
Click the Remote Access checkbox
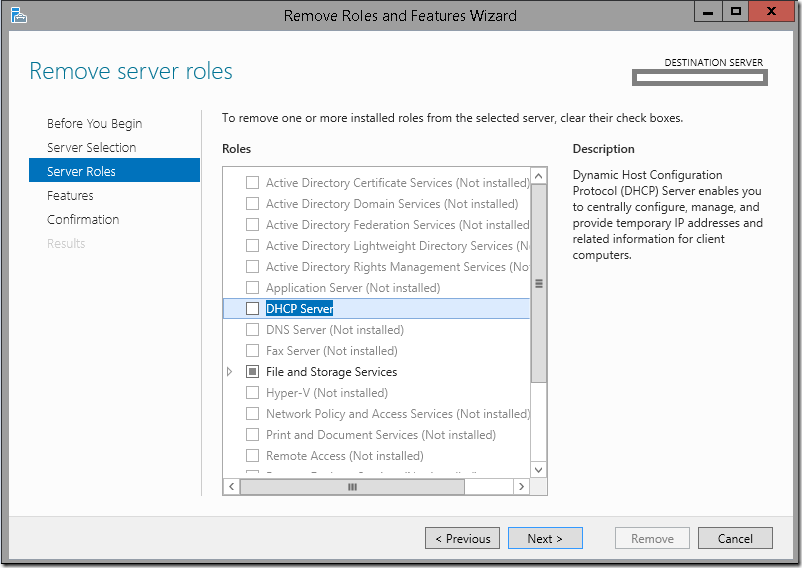tap(252, 455)
